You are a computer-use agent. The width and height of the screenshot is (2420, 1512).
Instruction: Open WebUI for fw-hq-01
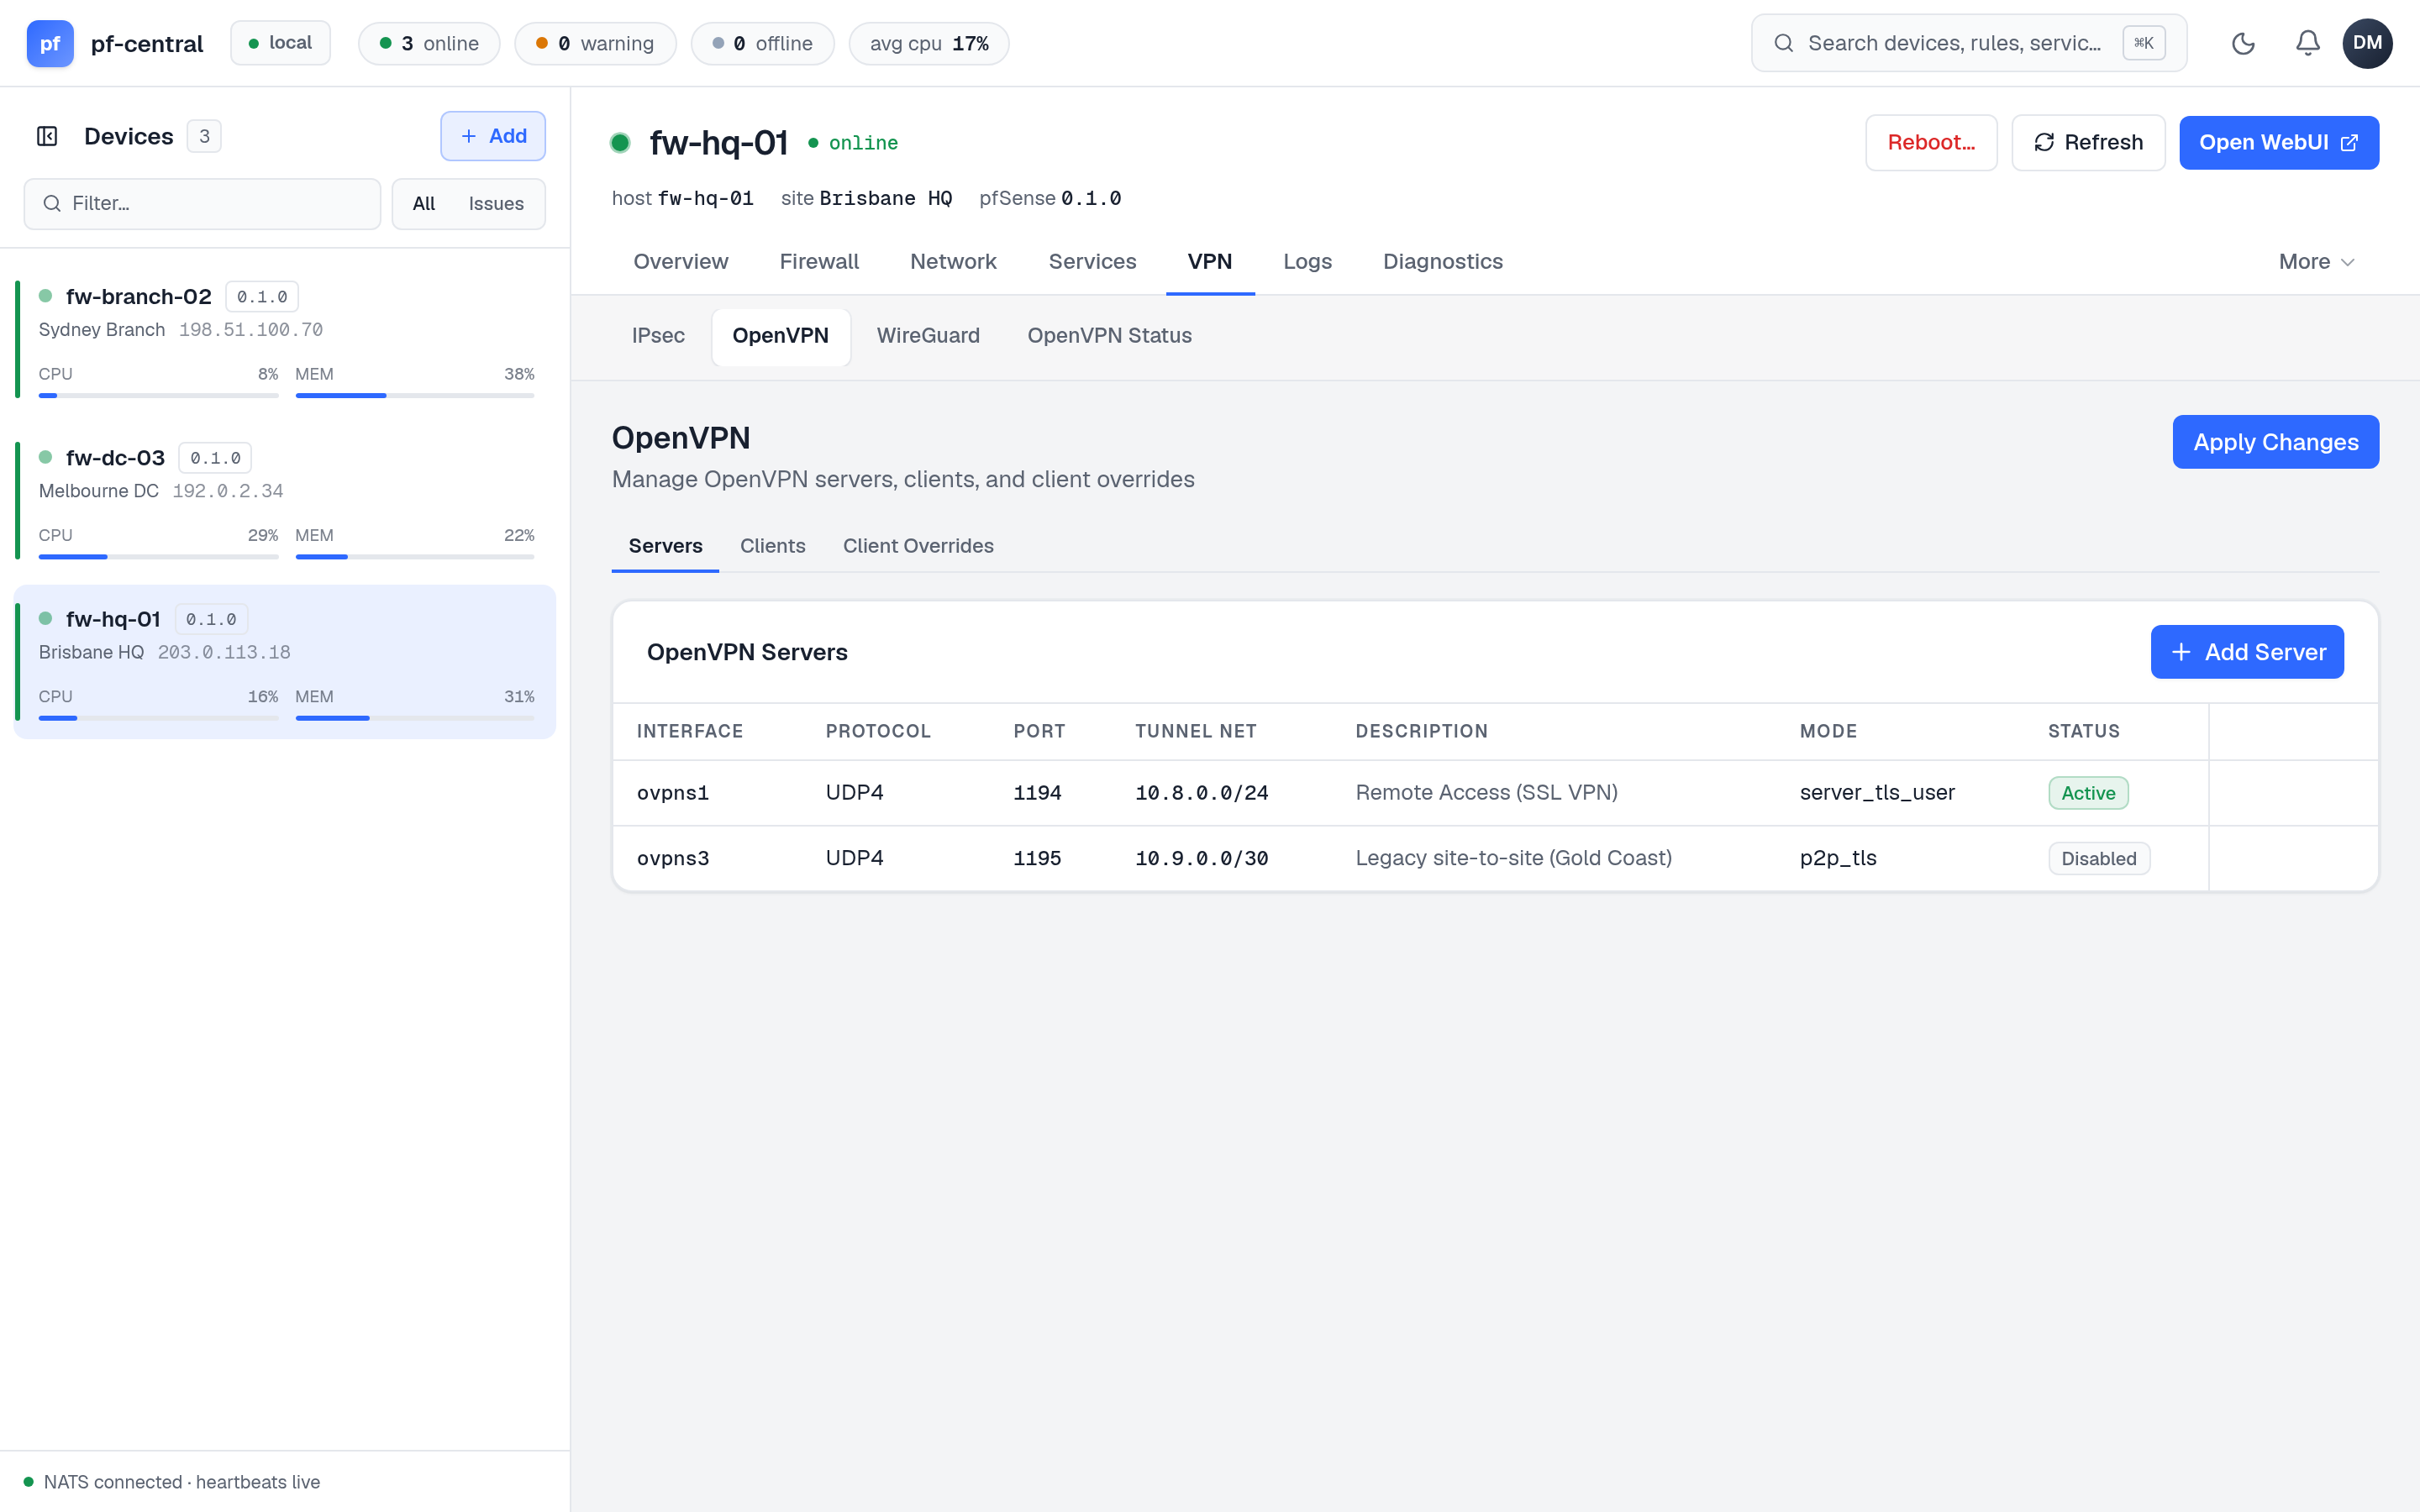tap(2278, 143)
